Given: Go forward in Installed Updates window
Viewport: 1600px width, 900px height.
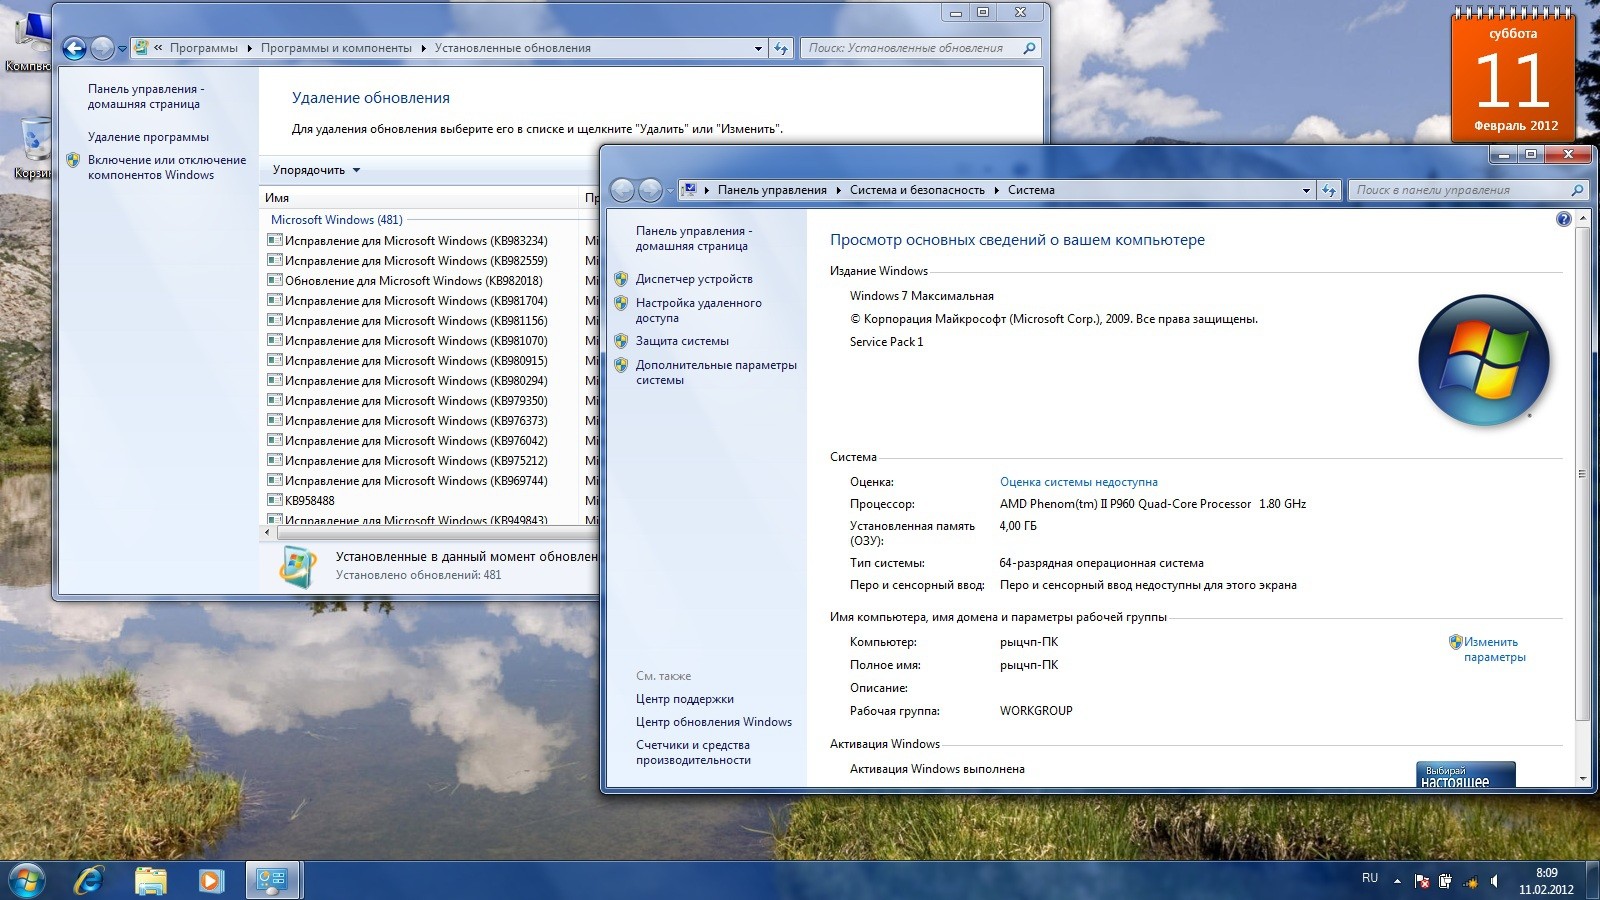Looking at the screenshot, I should [102, 48].
